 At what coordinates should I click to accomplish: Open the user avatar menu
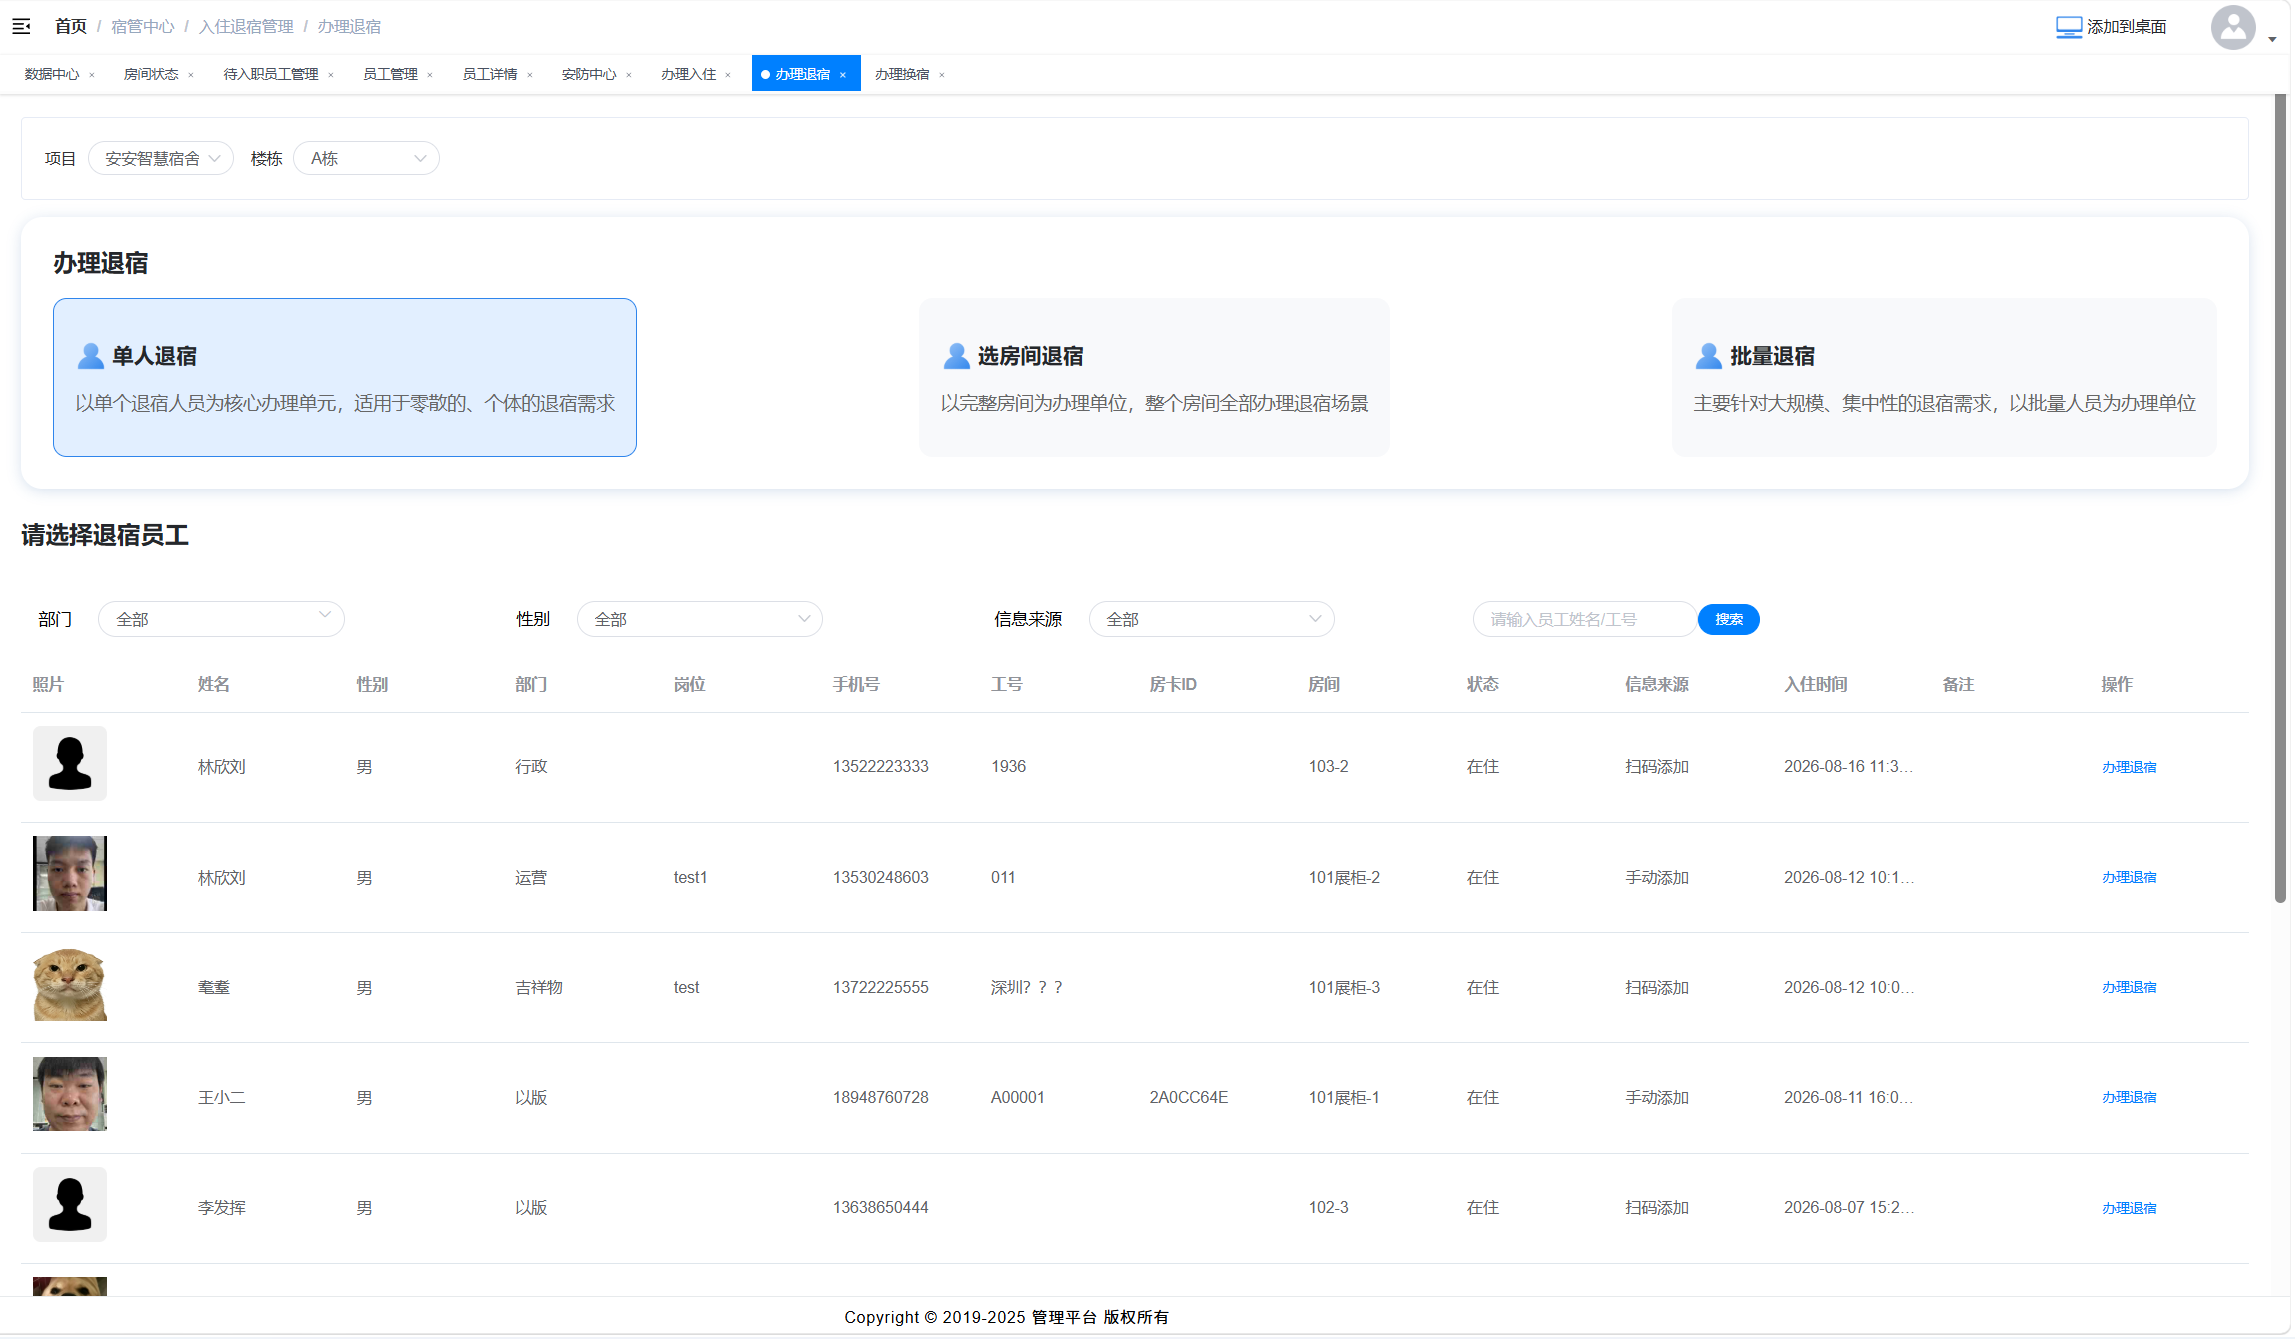[2232, 27]
